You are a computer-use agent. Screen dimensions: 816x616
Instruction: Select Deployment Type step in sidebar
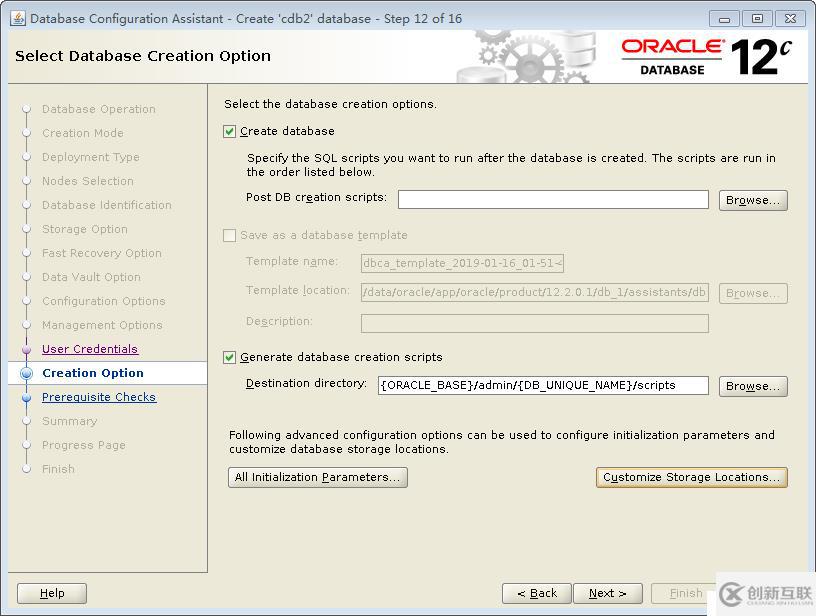(x=91, y=157)
